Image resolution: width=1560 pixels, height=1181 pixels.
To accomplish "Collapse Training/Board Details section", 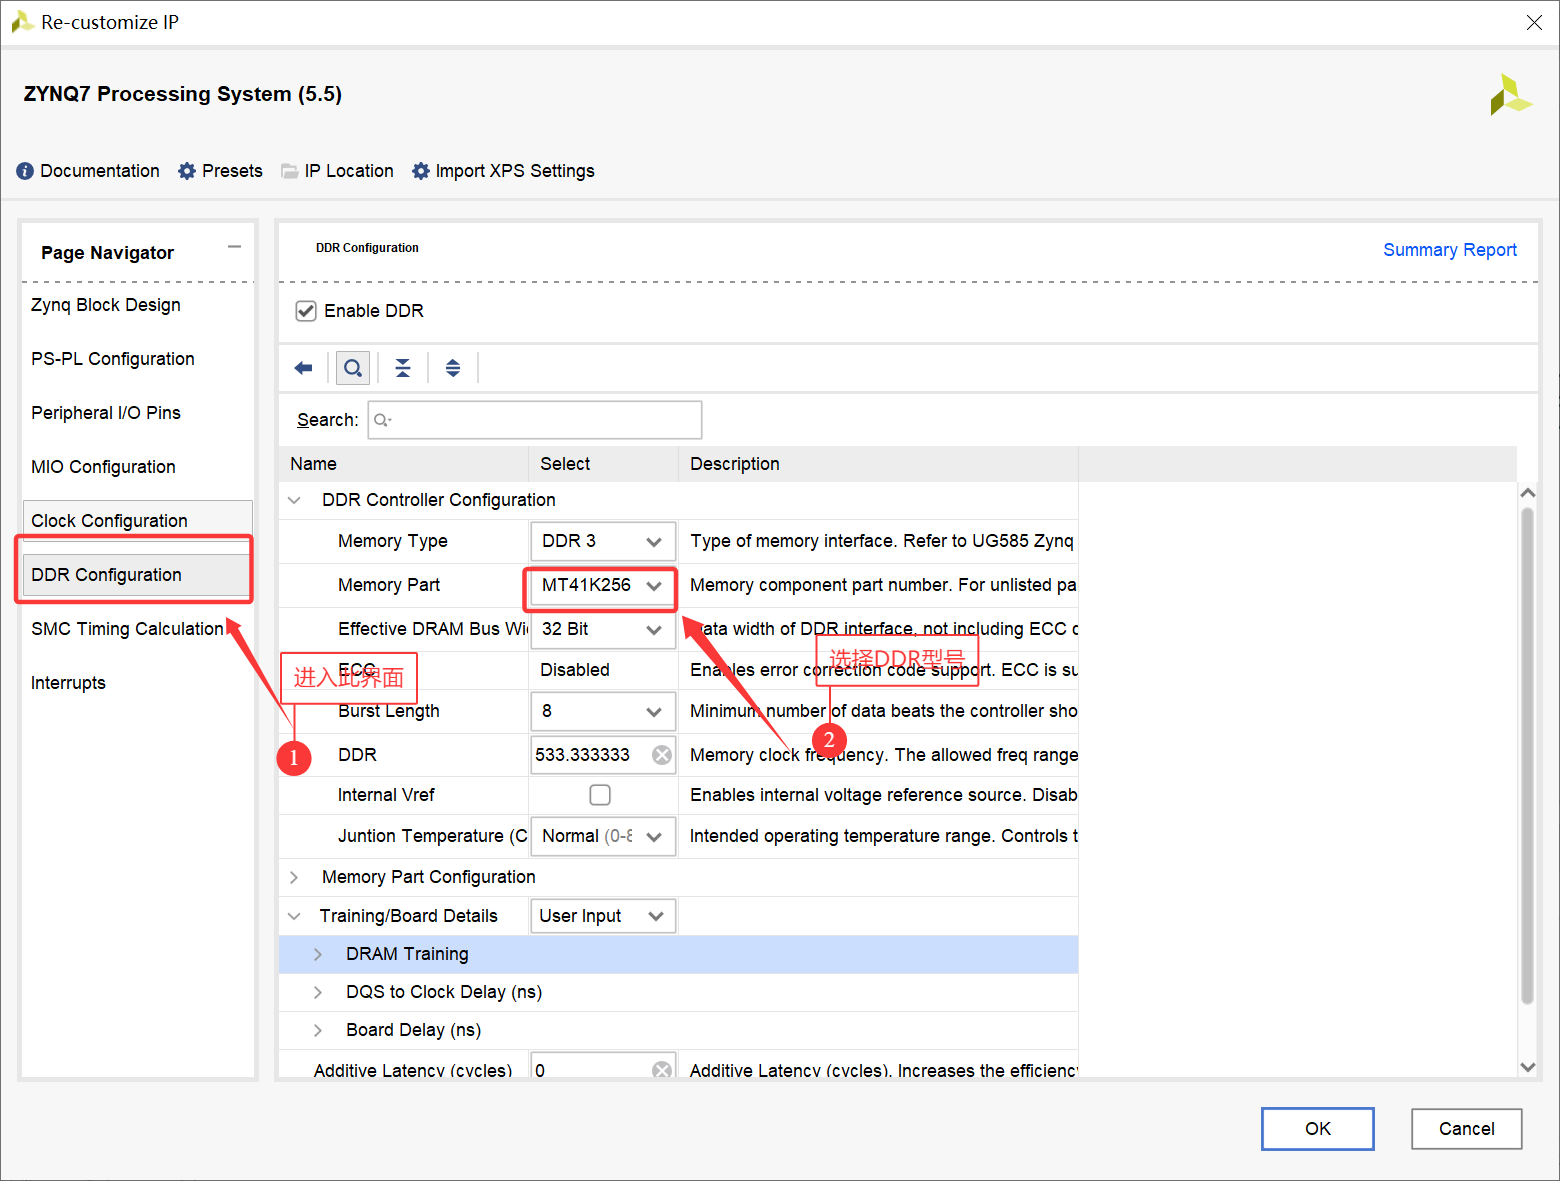I will (294, 916).
